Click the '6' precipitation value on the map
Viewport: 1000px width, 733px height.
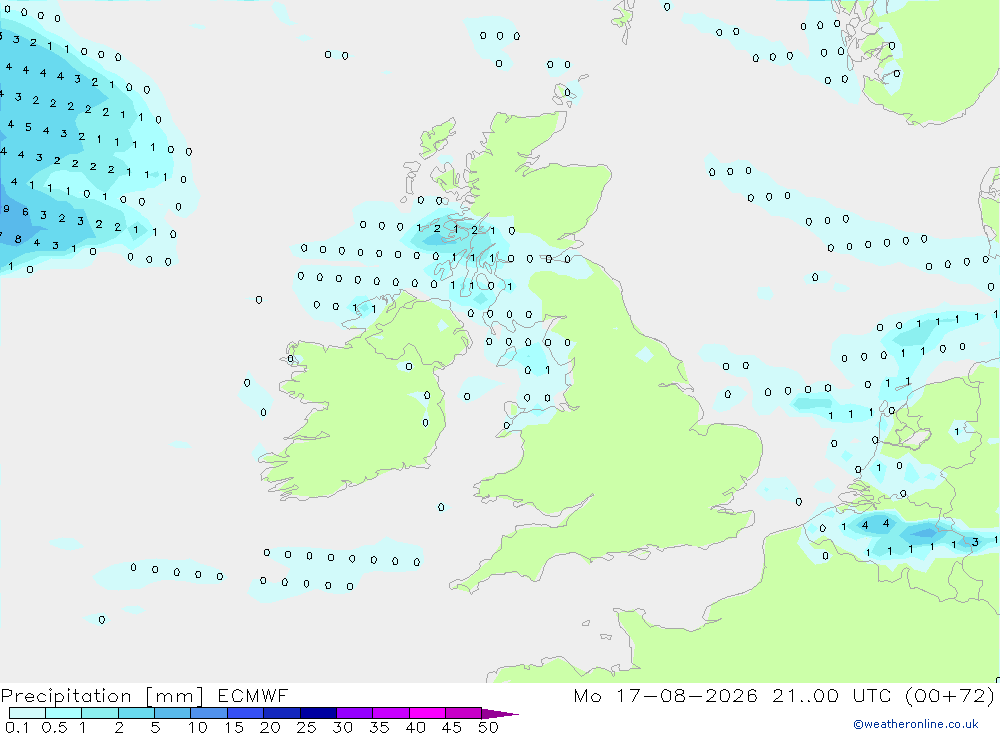coord(26,212)
